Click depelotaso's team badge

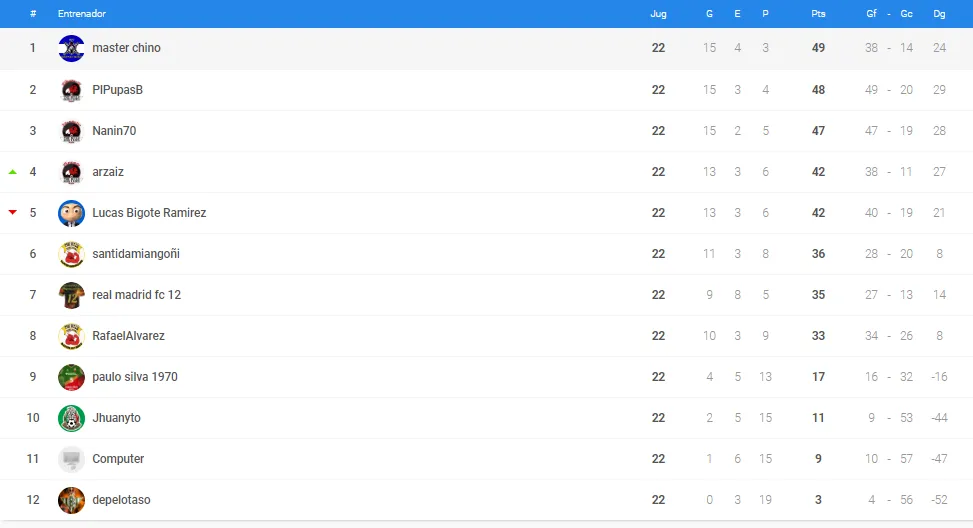pos(71,499)
